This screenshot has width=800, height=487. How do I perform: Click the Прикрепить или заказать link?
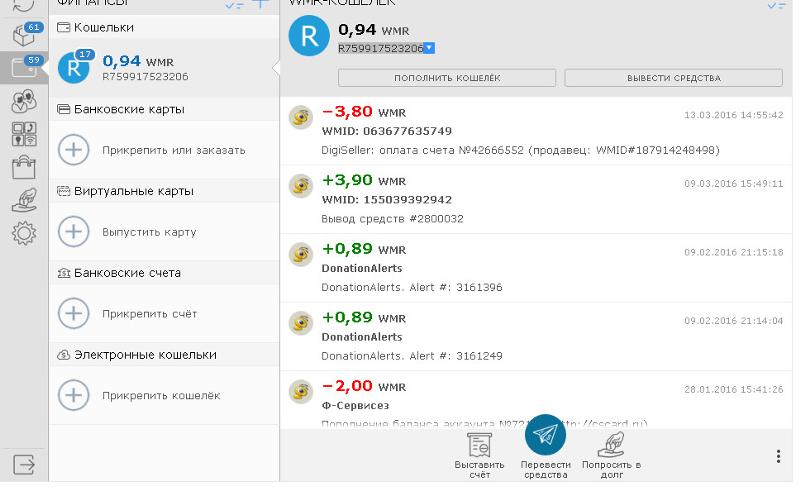173,150
